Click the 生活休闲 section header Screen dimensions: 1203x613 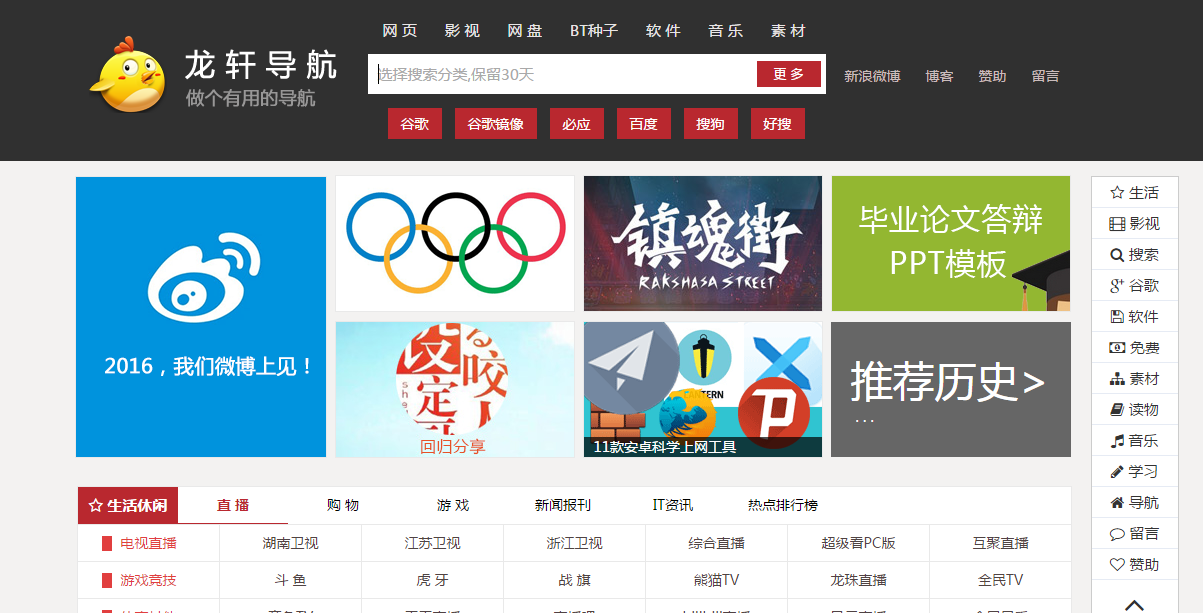click(x=128, y=505)
